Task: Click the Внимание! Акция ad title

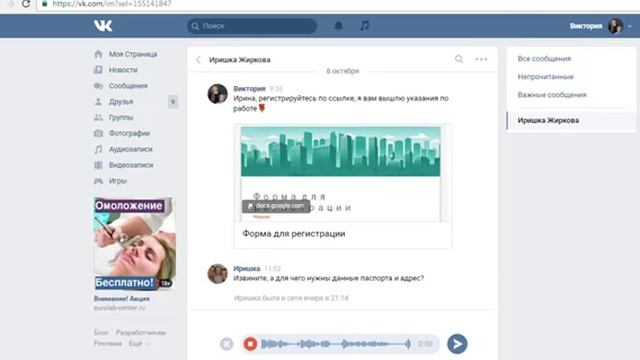Action: (122, 299)
